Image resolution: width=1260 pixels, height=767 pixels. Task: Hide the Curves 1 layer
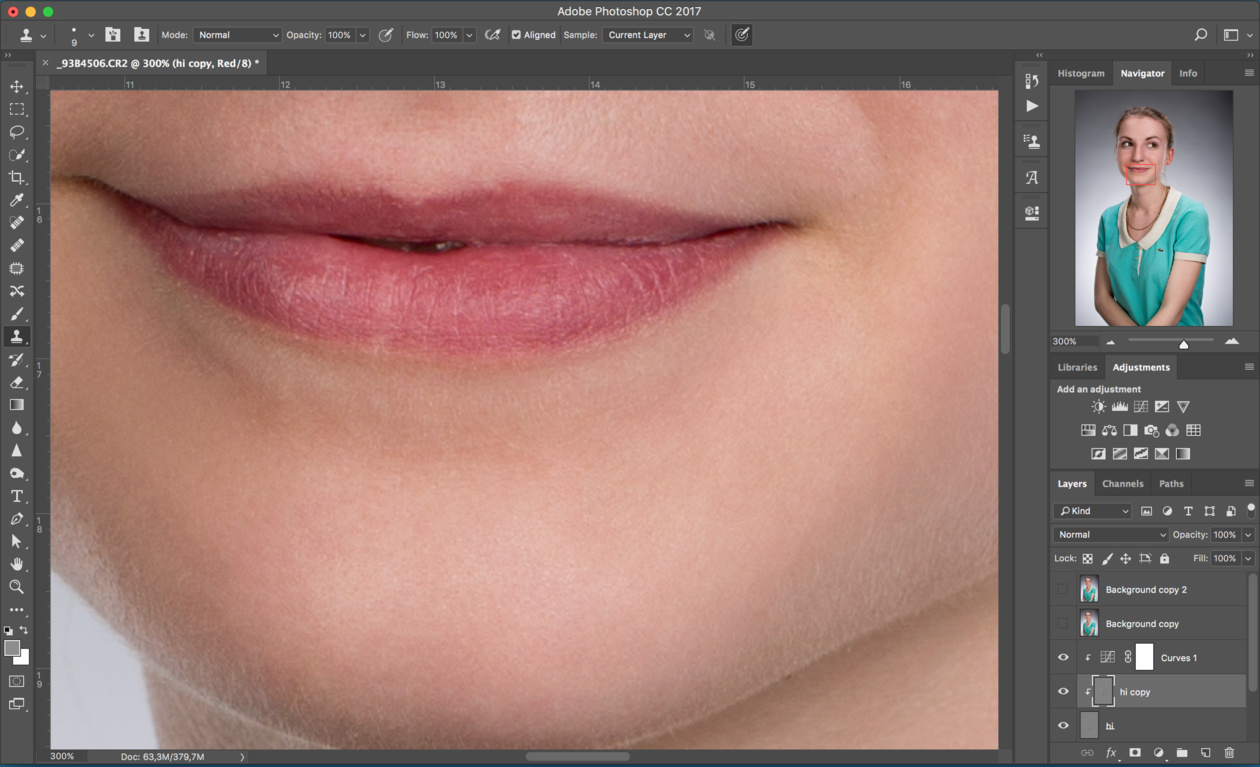(x=1063, y=658)
